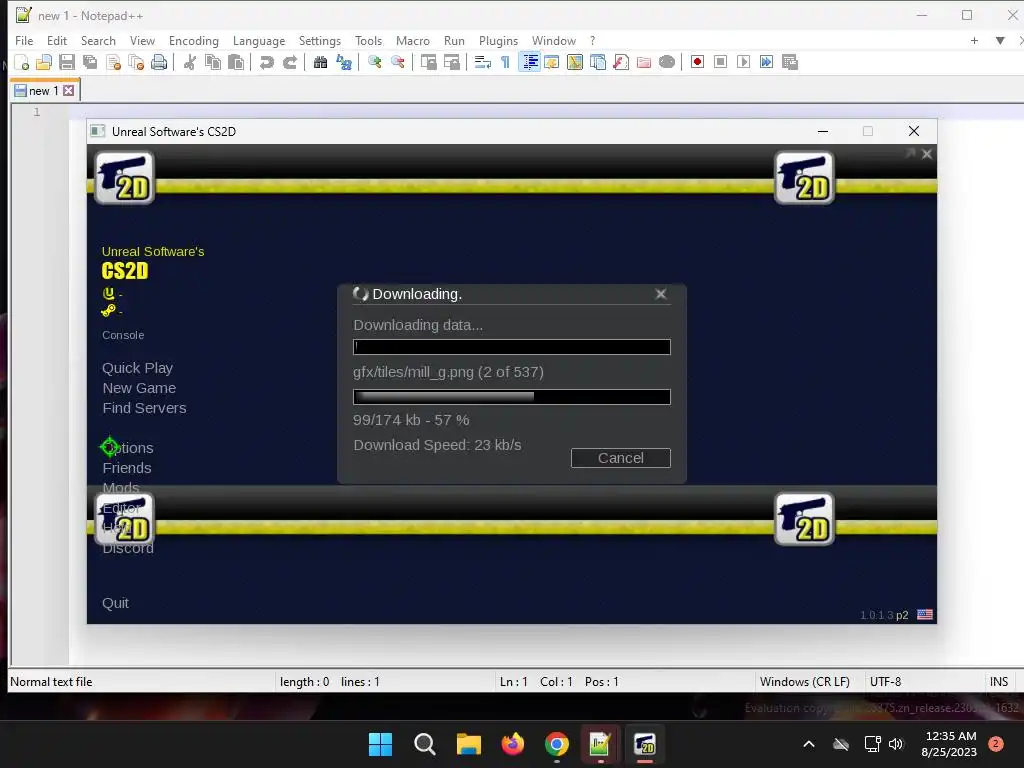Open the Macro menu

pyautogui.click(x=413, y=40)
